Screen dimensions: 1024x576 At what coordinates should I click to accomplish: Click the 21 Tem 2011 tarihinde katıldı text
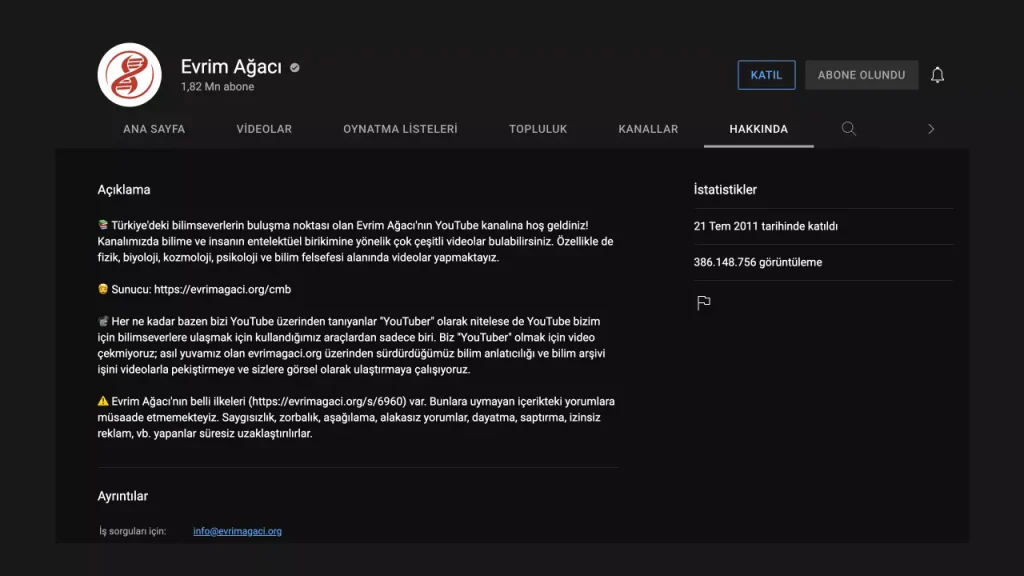pyautogui.click(x=765, y=226)
